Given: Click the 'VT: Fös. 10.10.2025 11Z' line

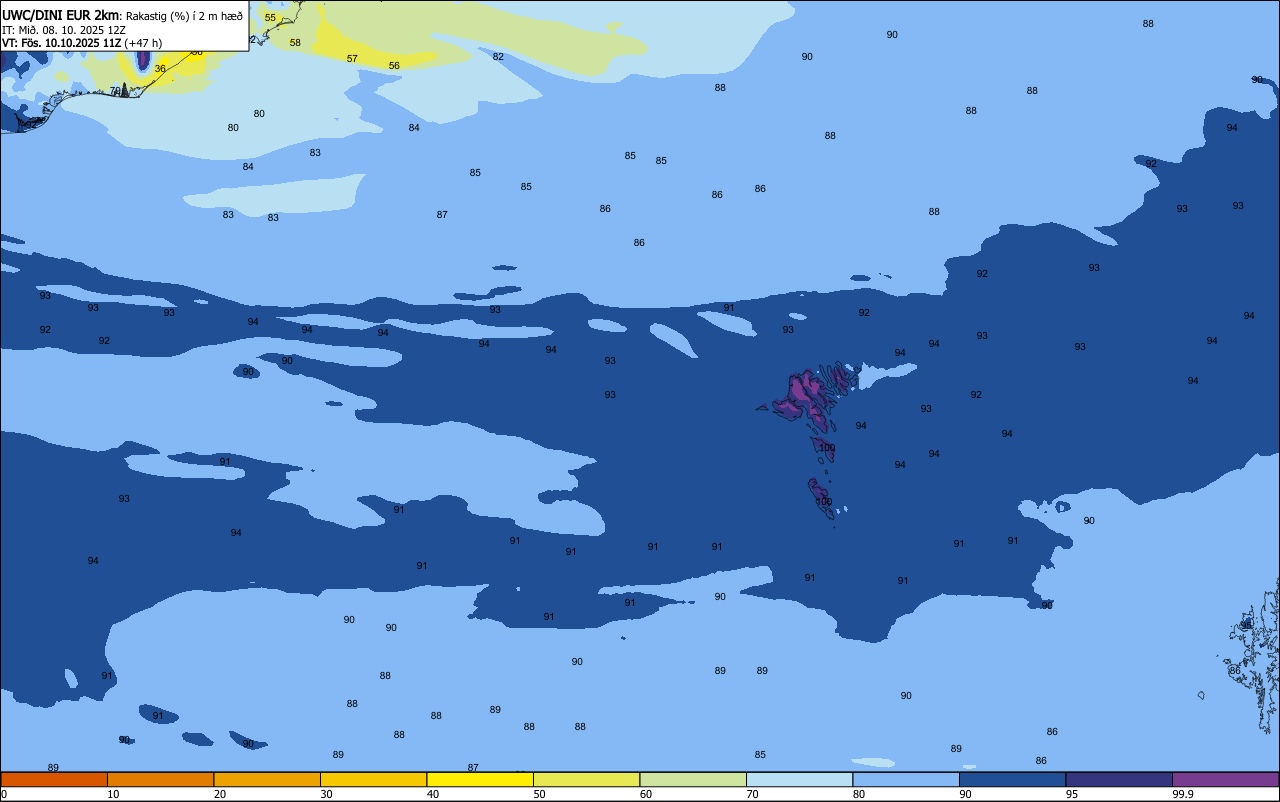Looking at the screenshot, I should [x=62, y=43].
